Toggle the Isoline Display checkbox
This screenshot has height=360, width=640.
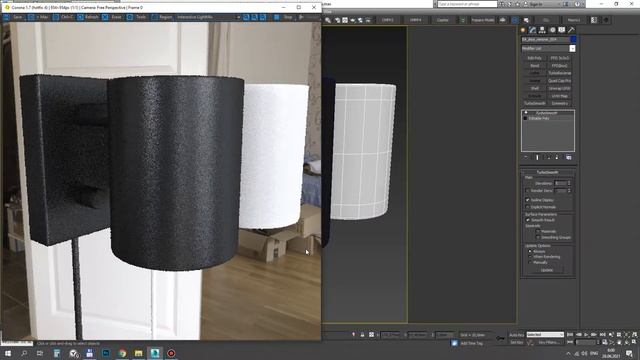[527, 200]
